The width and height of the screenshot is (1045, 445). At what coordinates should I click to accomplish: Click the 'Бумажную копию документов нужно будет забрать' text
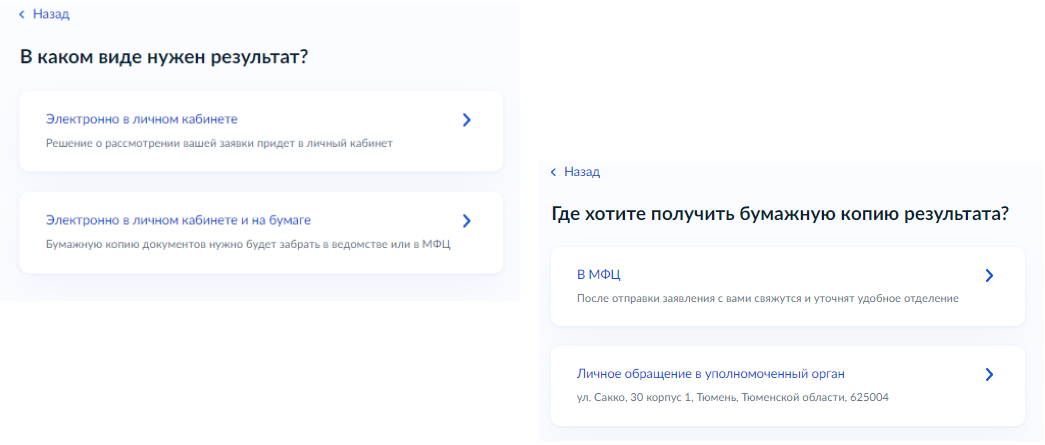(248, 245)
